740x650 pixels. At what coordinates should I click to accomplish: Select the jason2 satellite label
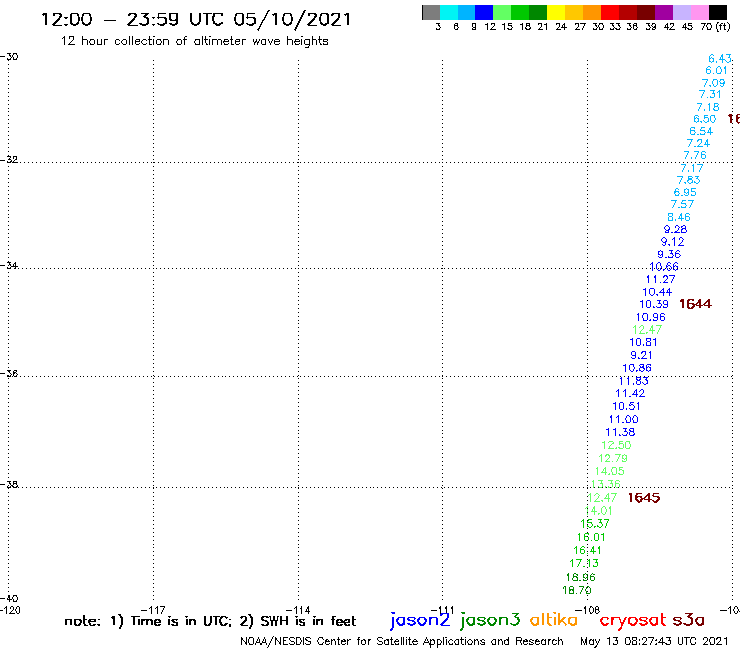[x=420, y=620]
